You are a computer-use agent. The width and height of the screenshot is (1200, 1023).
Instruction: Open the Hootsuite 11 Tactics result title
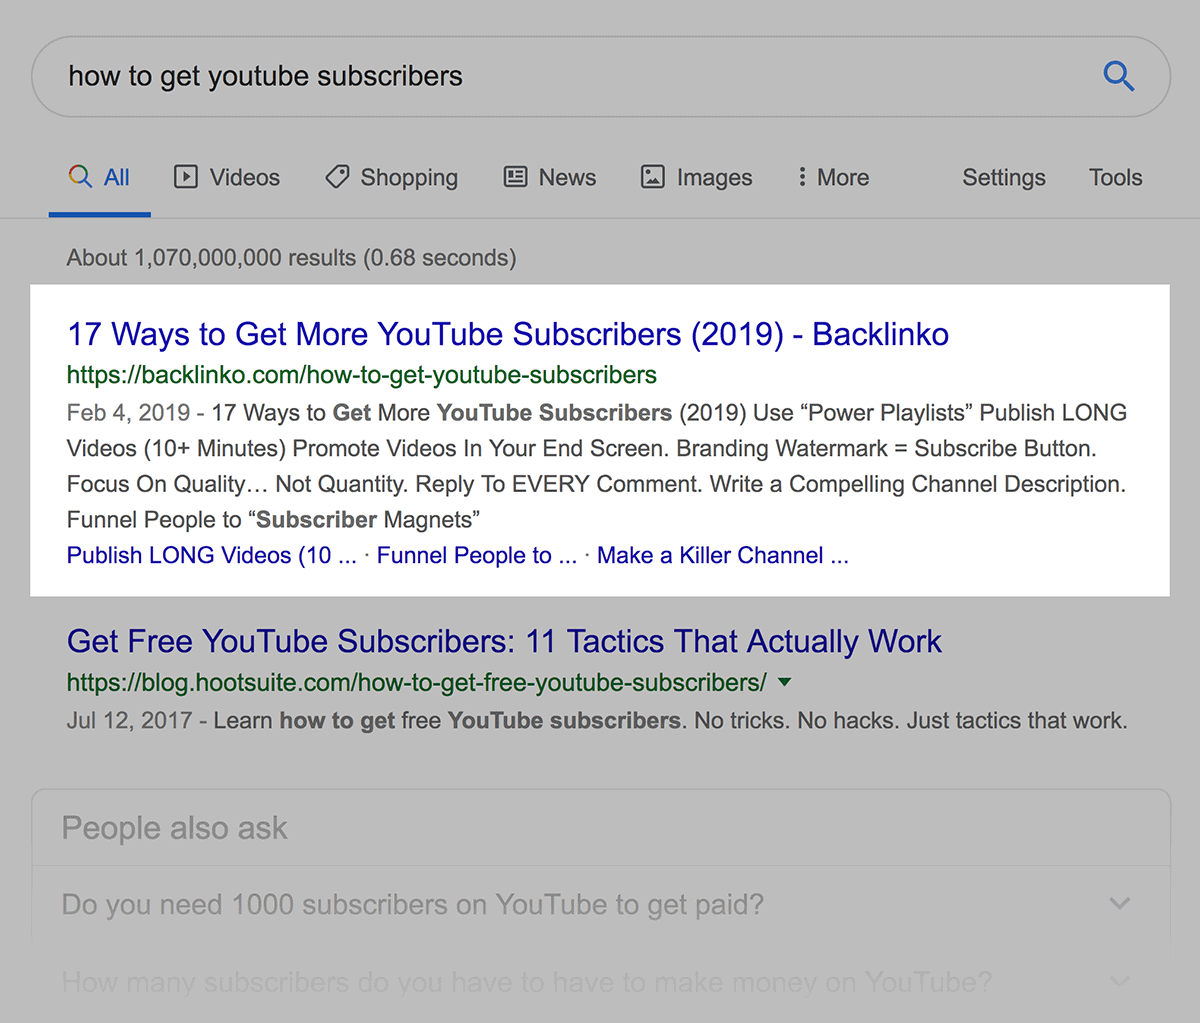click(x=504, y=641)
